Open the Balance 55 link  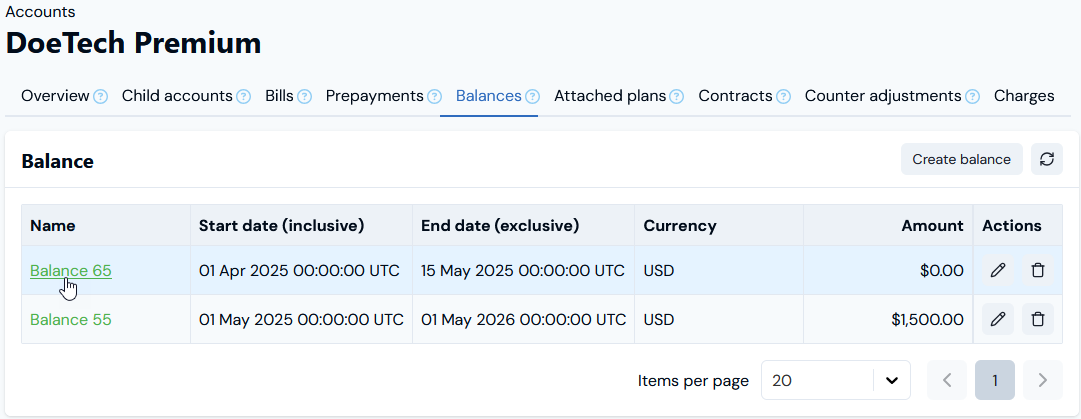[71, 320]
